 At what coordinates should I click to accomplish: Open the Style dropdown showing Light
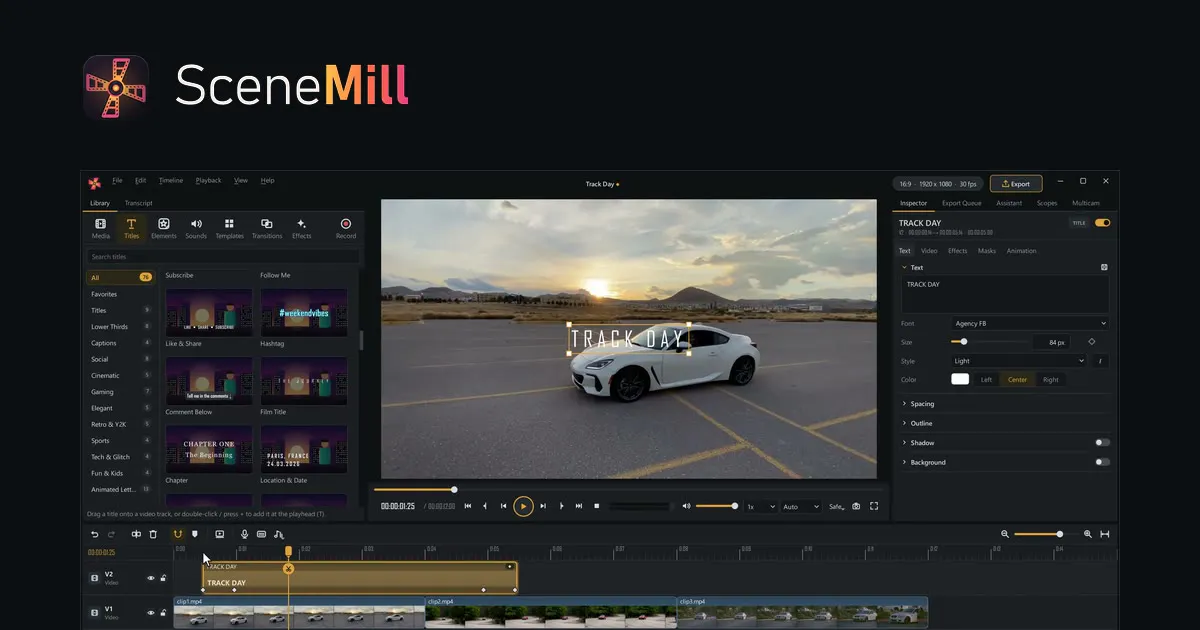pos(1018,361)
